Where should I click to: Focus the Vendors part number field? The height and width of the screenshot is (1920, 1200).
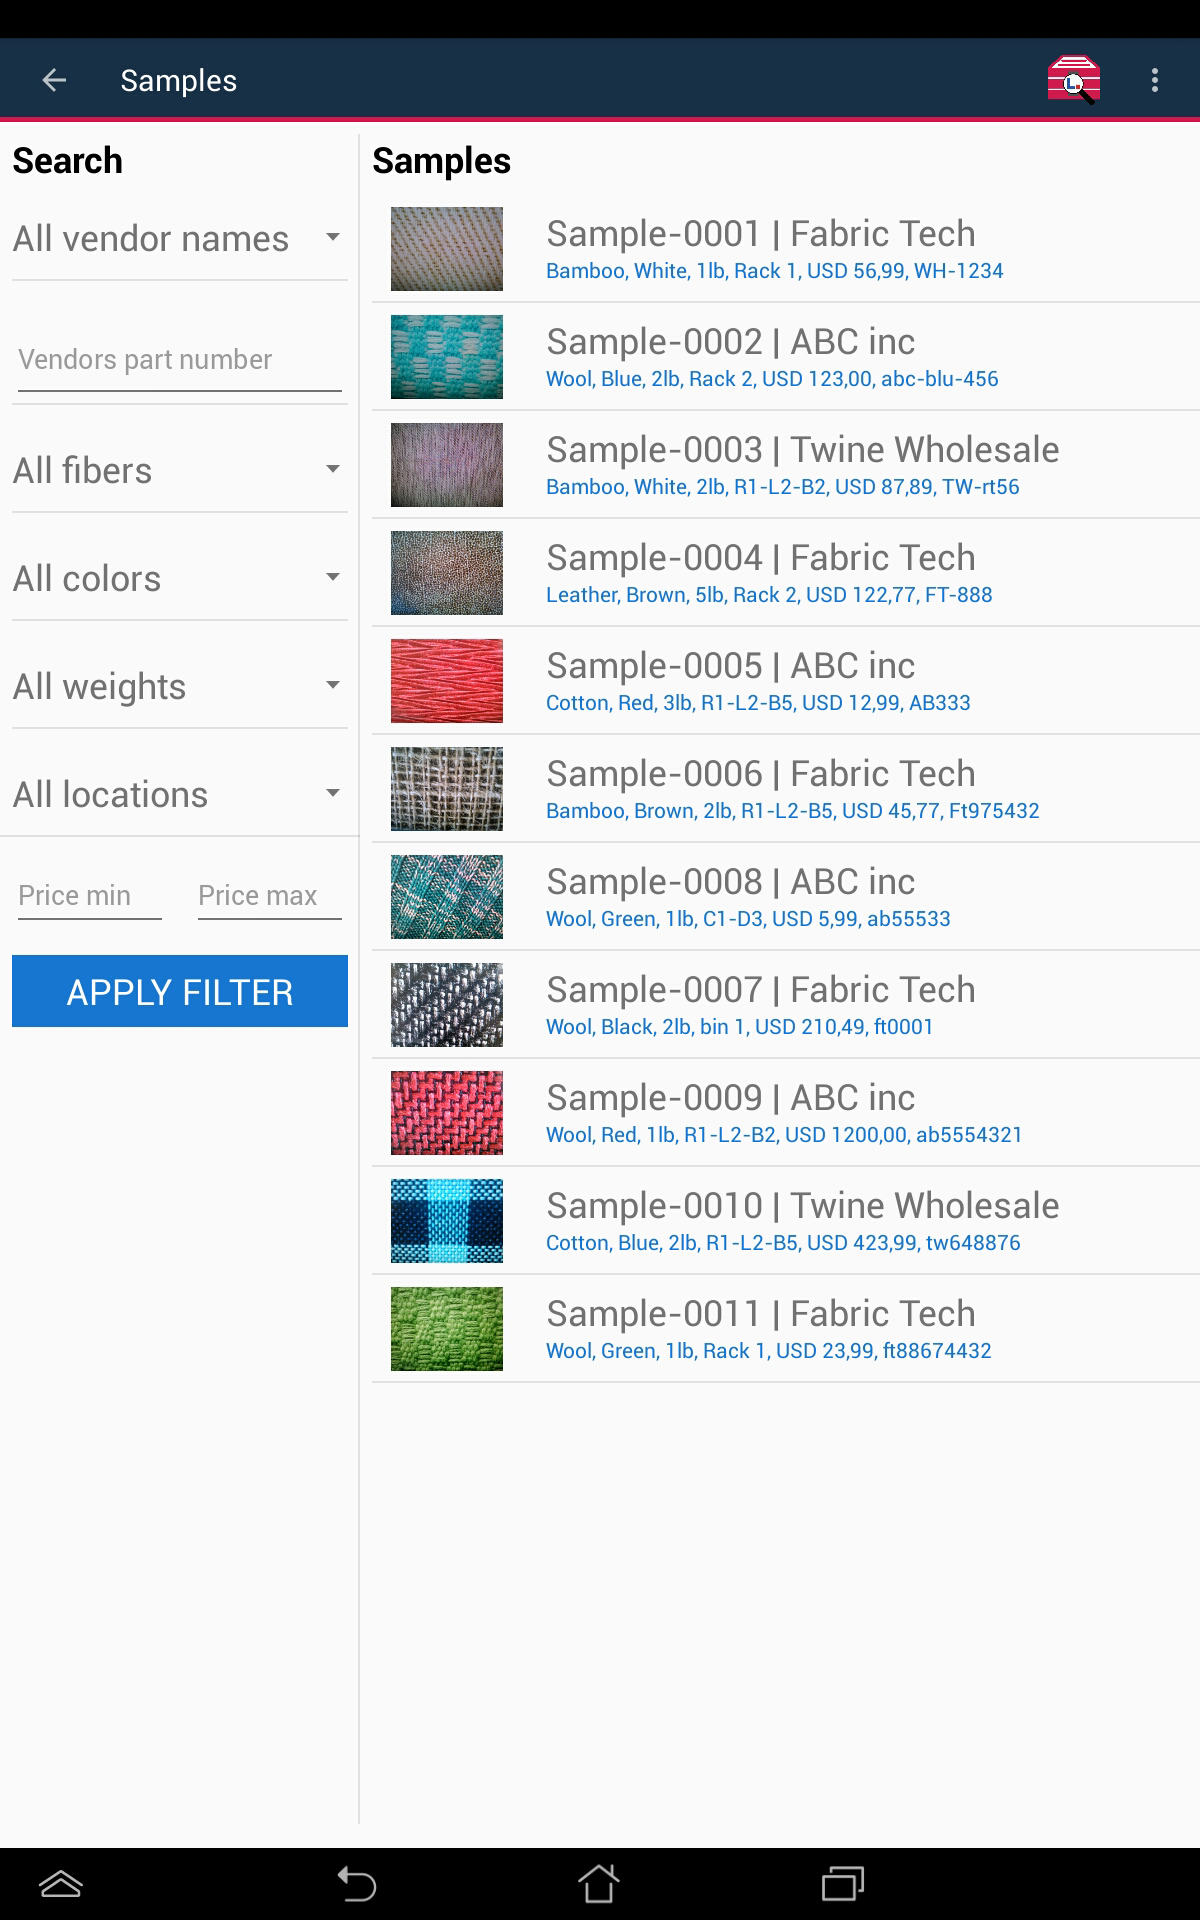[x=180, y=360]
